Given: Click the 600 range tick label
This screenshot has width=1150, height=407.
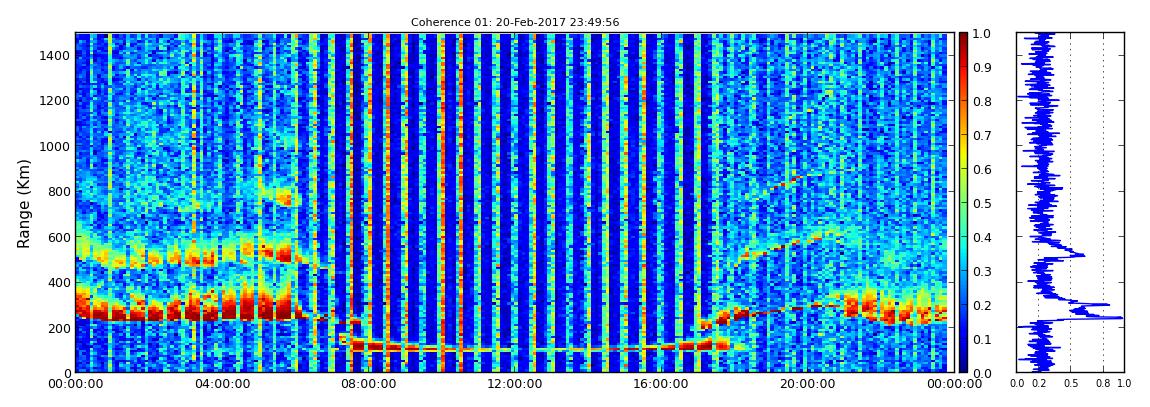Looking at the screenshot, I should 59,237.
